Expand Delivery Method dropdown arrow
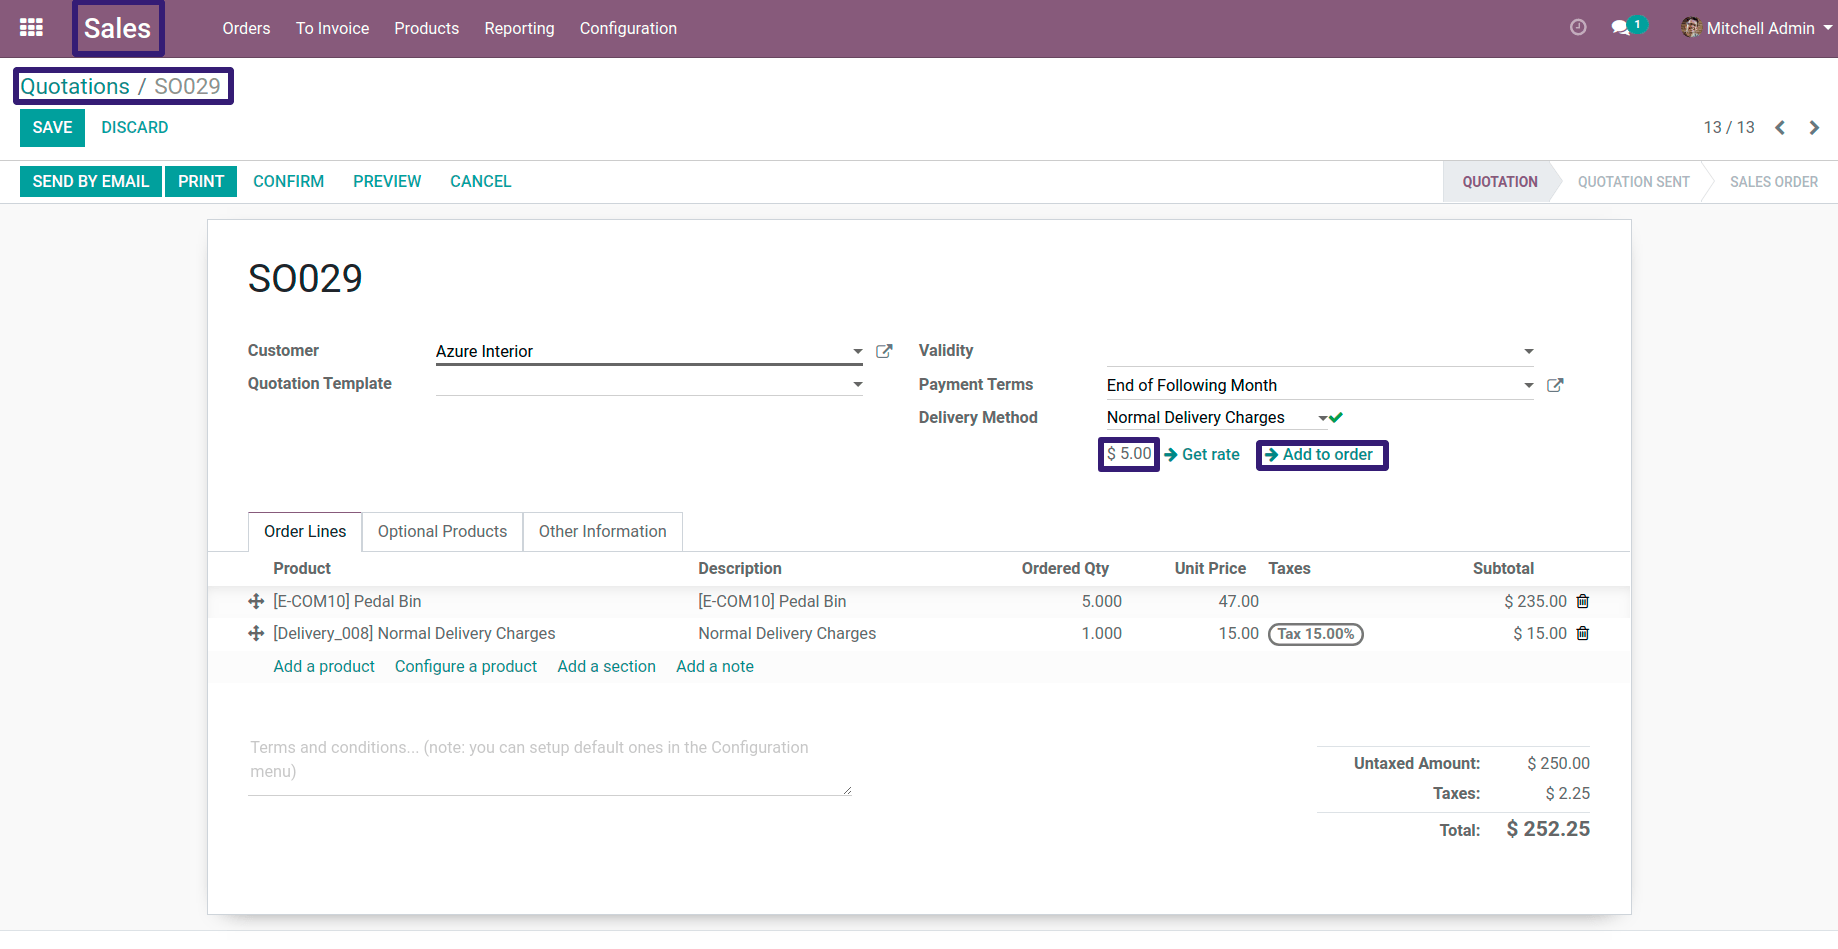Screen dimensions: 1838x949 tap(1323, 418)
